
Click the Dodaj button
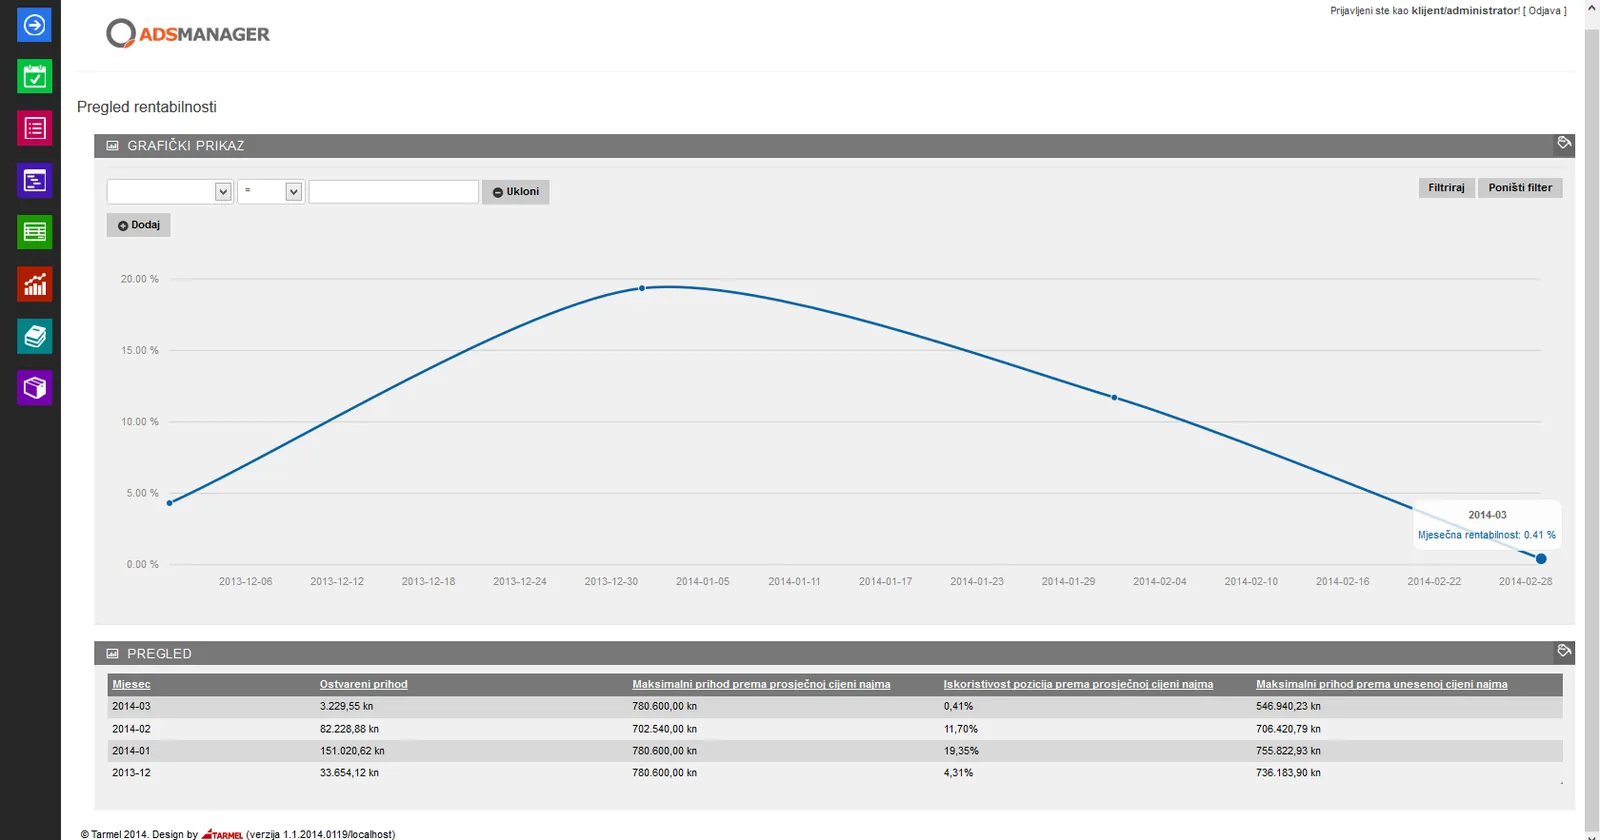coord(138,225)
